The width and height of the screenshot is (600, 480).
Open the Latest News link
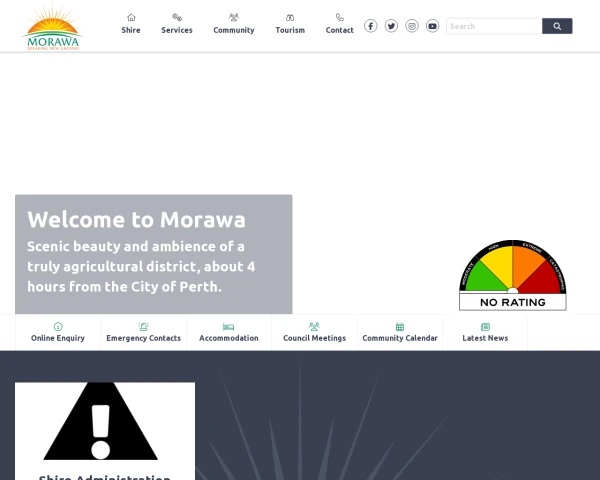point(485,338)
